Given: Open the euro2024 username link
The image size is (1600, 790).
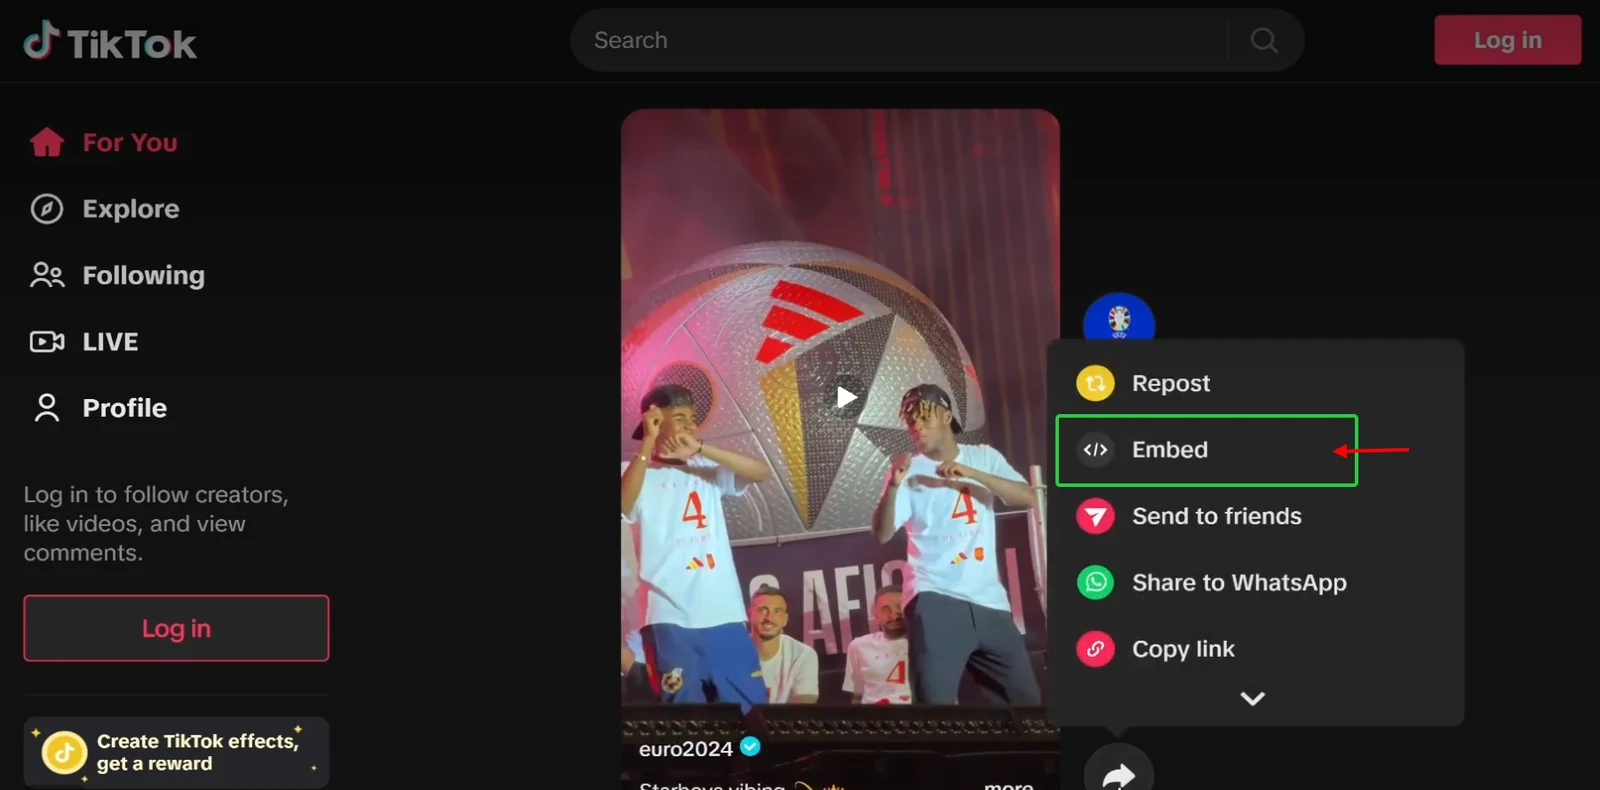Looking at the screenshot, I should (686, 748).
